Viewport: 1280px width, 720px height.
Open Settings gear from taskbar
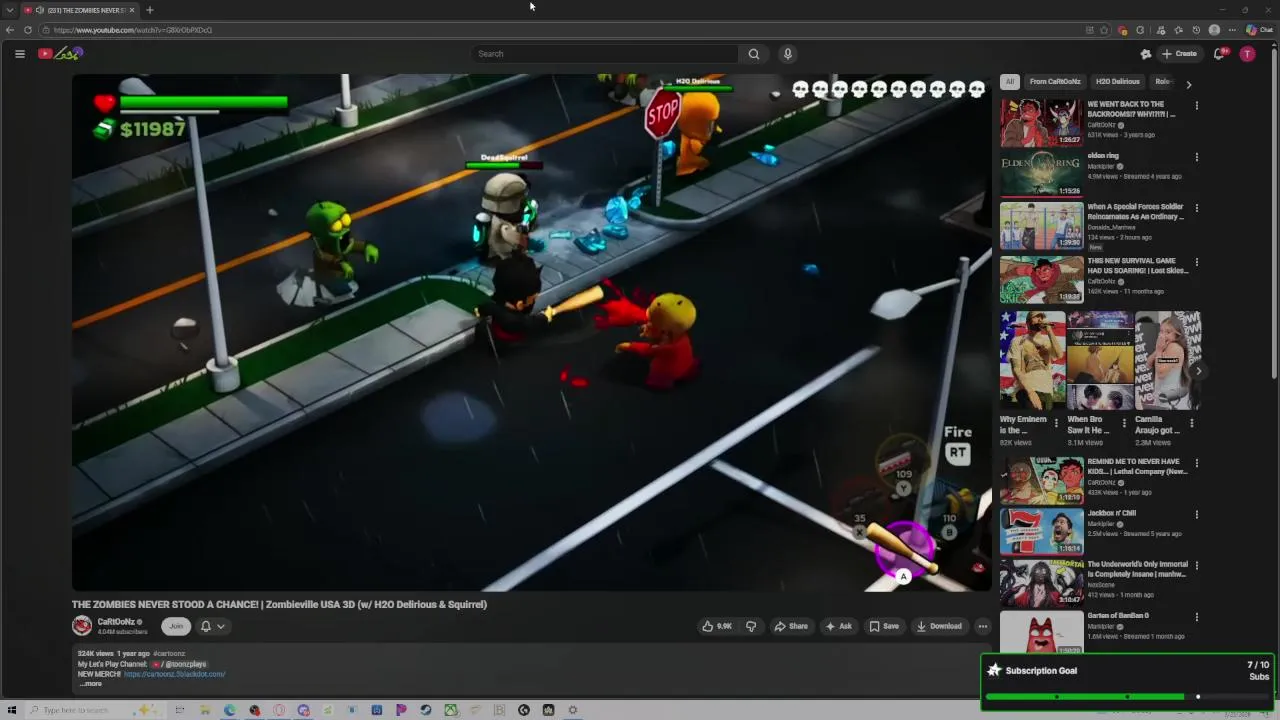(573, 710)
